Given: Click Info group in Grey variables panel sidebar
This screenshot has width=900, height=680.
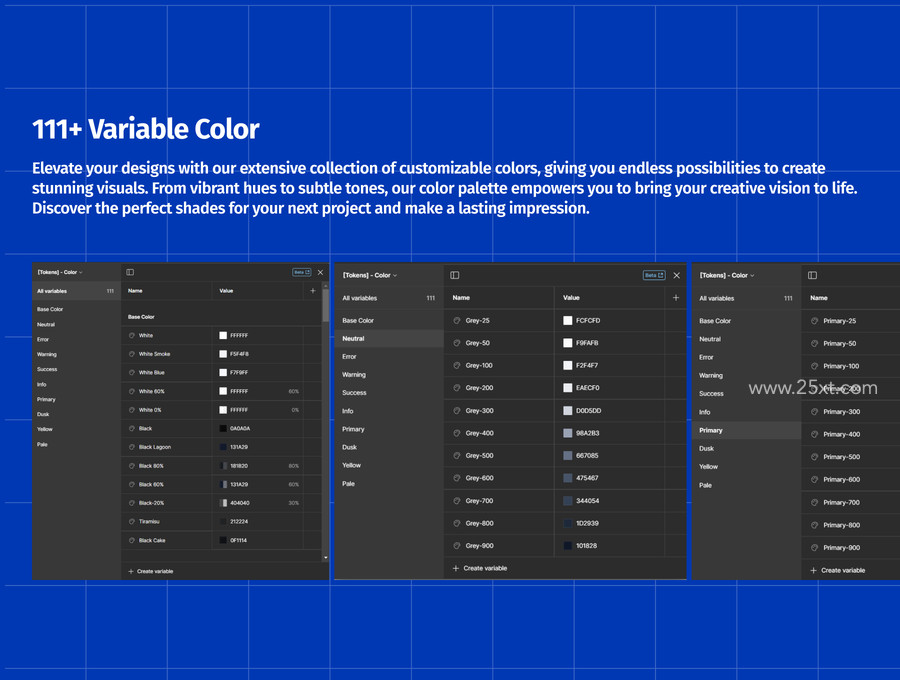Looking at the screenshot, I should point(348,411).
